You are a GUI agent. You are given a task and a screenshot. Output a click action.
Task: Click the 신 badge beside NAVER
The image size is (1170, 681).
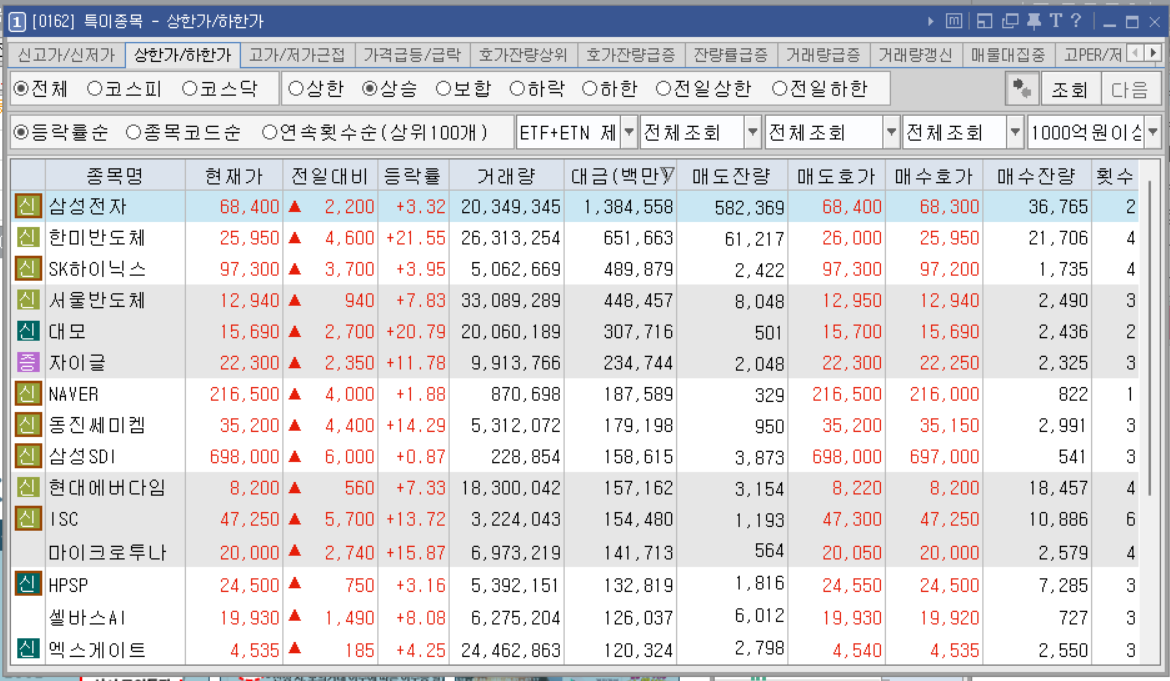28,394
